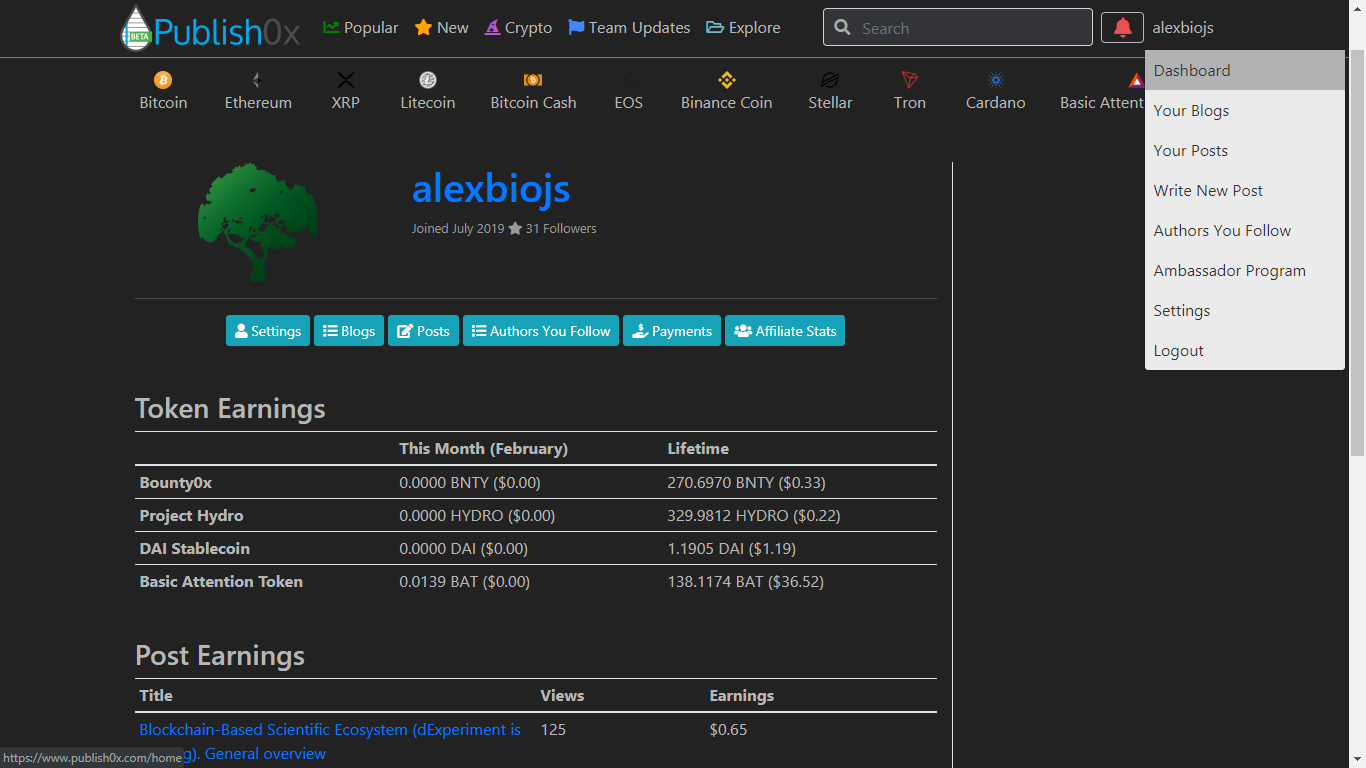Click the "$0.65" post earnings value

[728, 729]
